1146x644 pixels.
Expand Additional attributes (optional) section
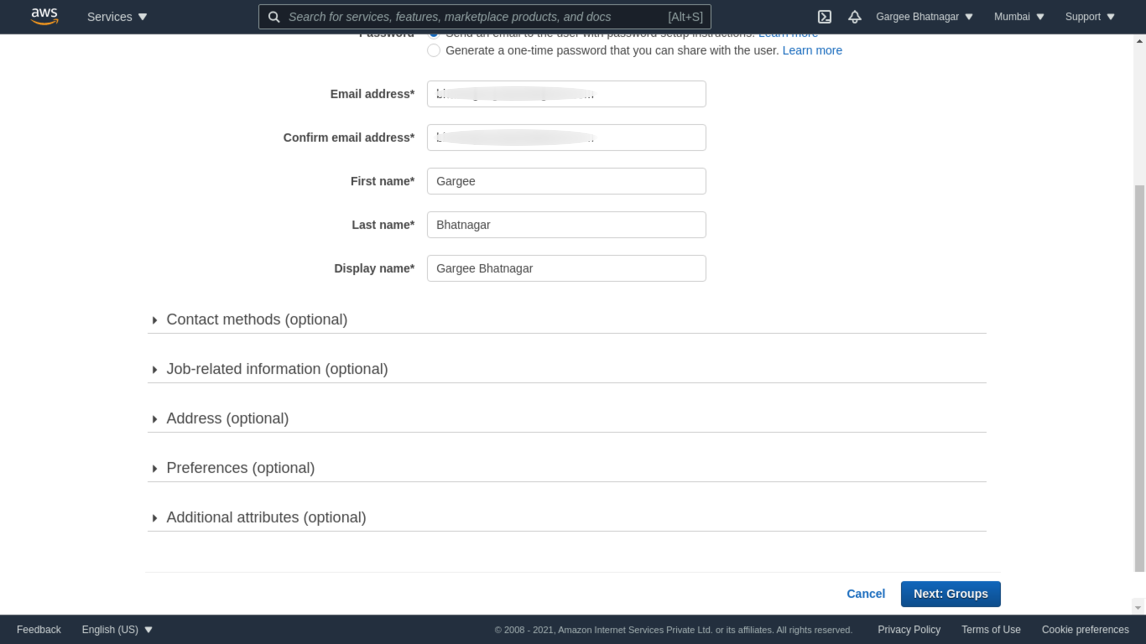265,518
